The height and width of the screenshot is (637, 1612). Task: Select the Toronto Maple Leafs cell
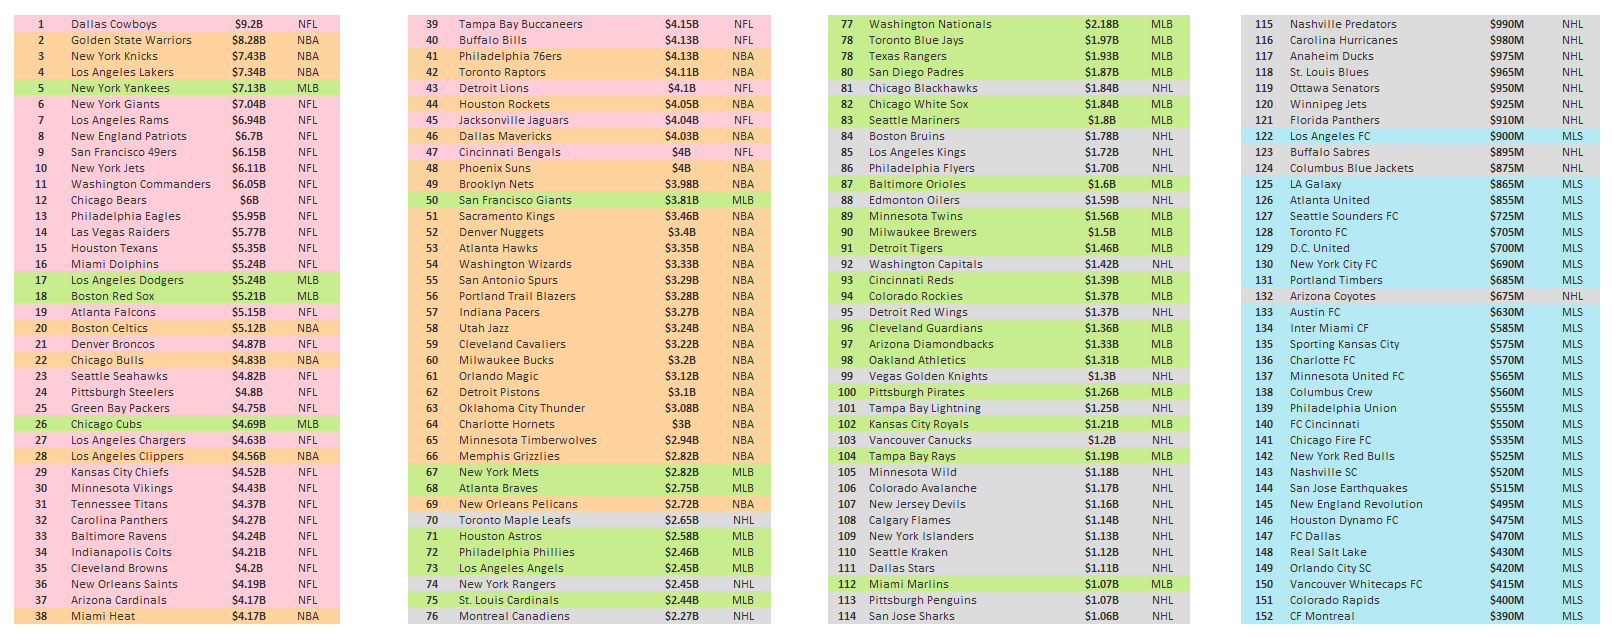click(515, 520)
